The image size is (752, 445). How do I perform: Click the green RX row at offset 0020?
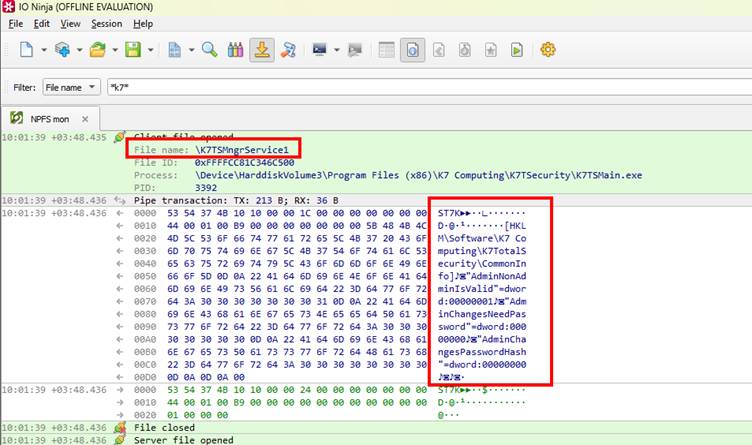(x=198, y=415)
